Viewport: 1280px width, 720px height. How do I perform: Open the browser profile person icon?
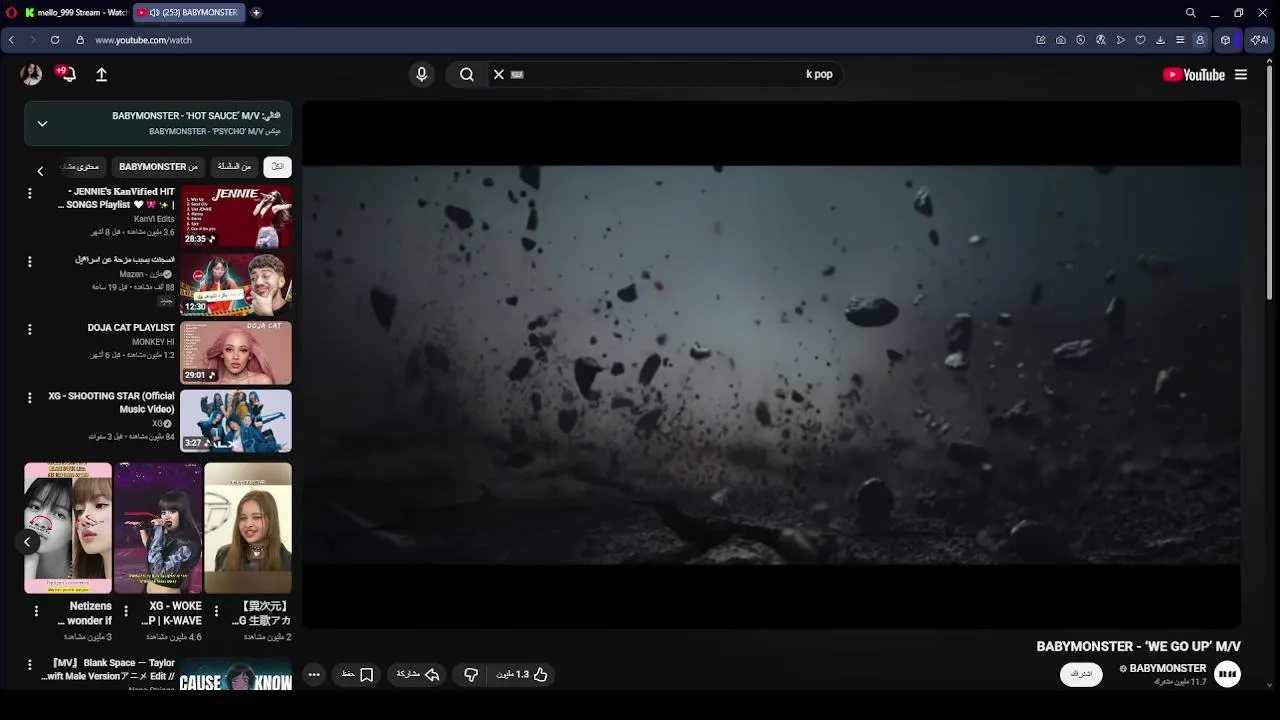click(1200, 40)
